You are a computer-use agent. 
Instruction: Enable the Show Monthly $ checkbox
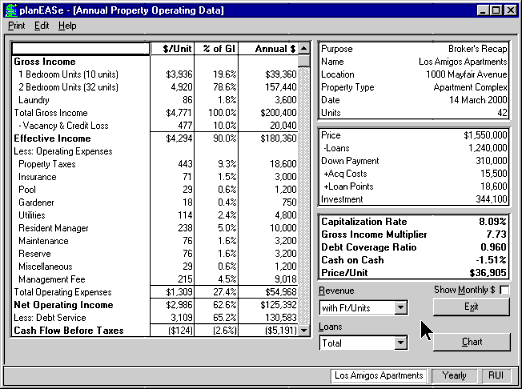(505, 290)
